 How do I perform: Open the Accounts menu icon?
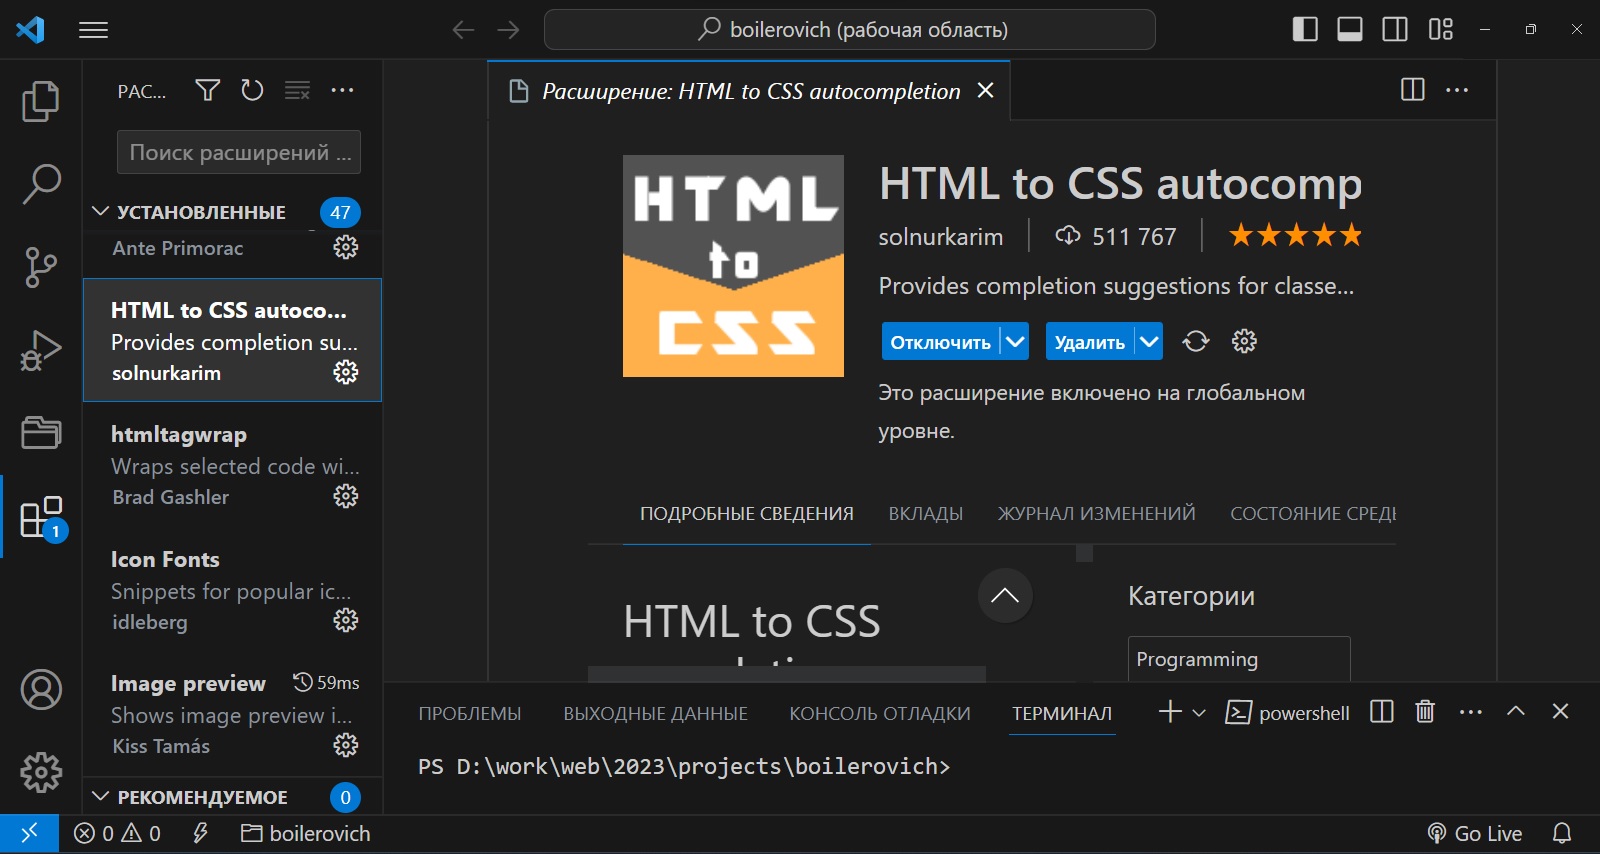[x=41, y=690]
